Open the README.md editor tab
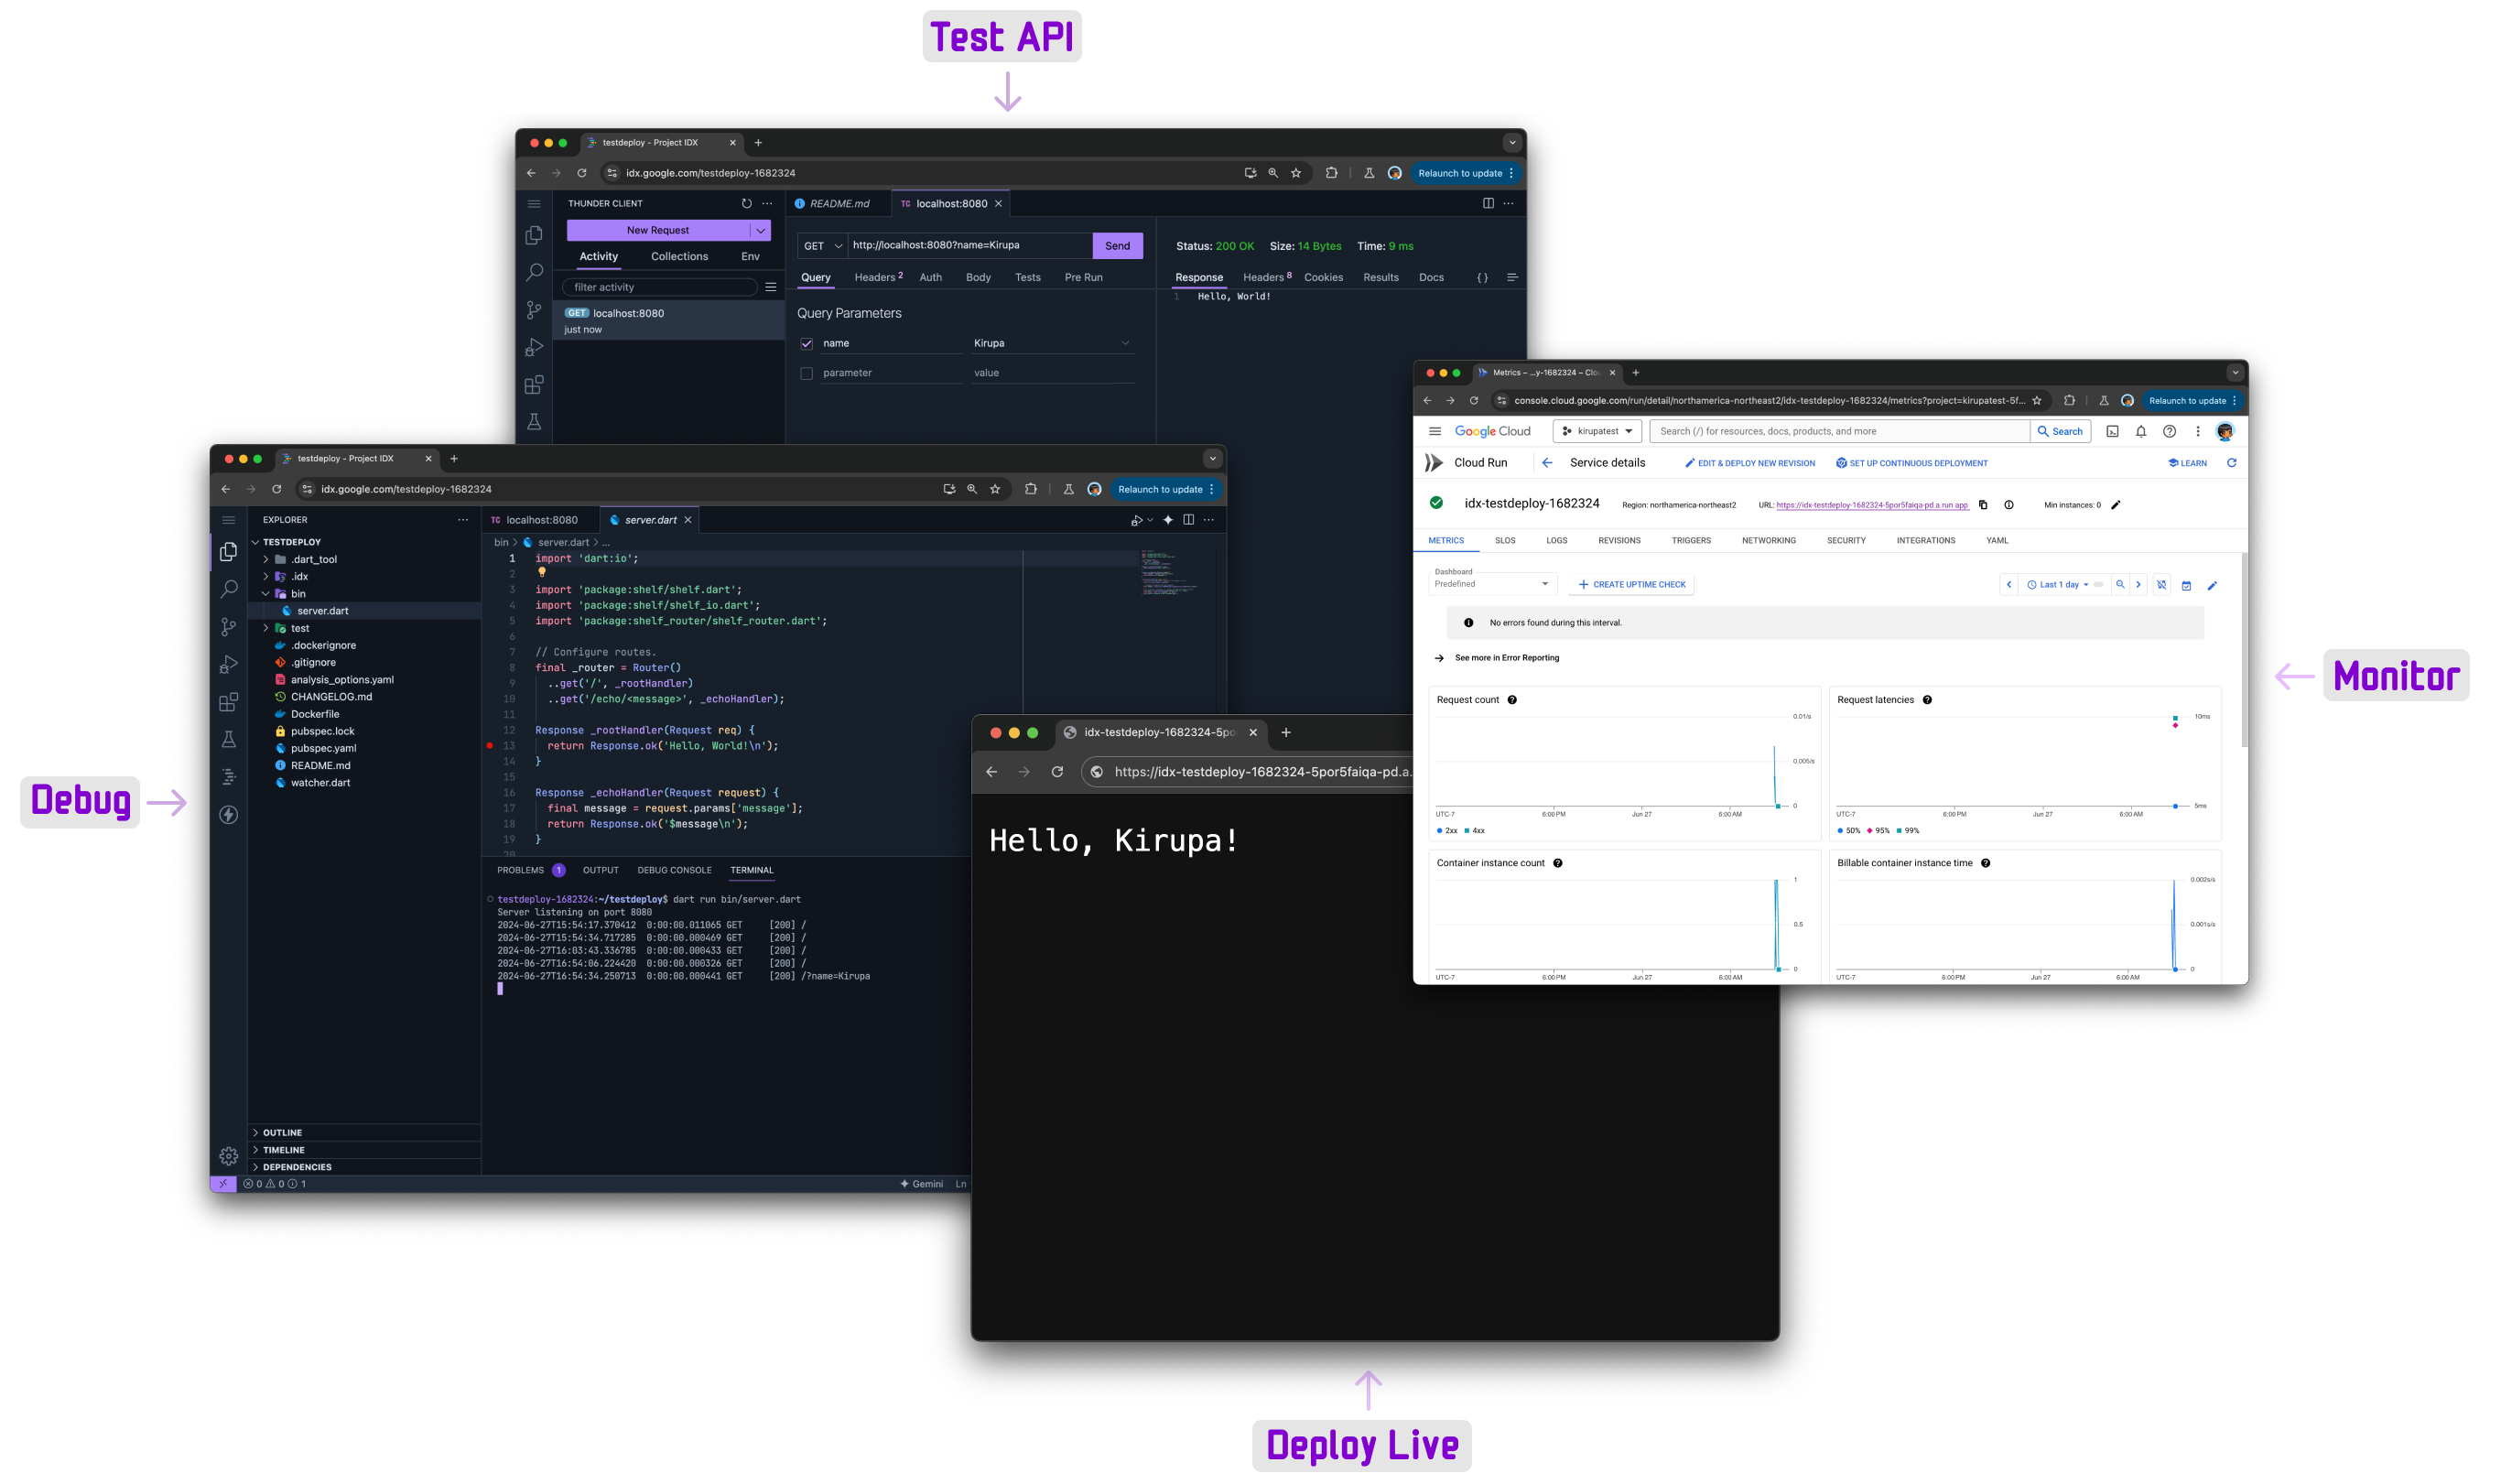2501x1484 pixels. click(x=839, y=203)
